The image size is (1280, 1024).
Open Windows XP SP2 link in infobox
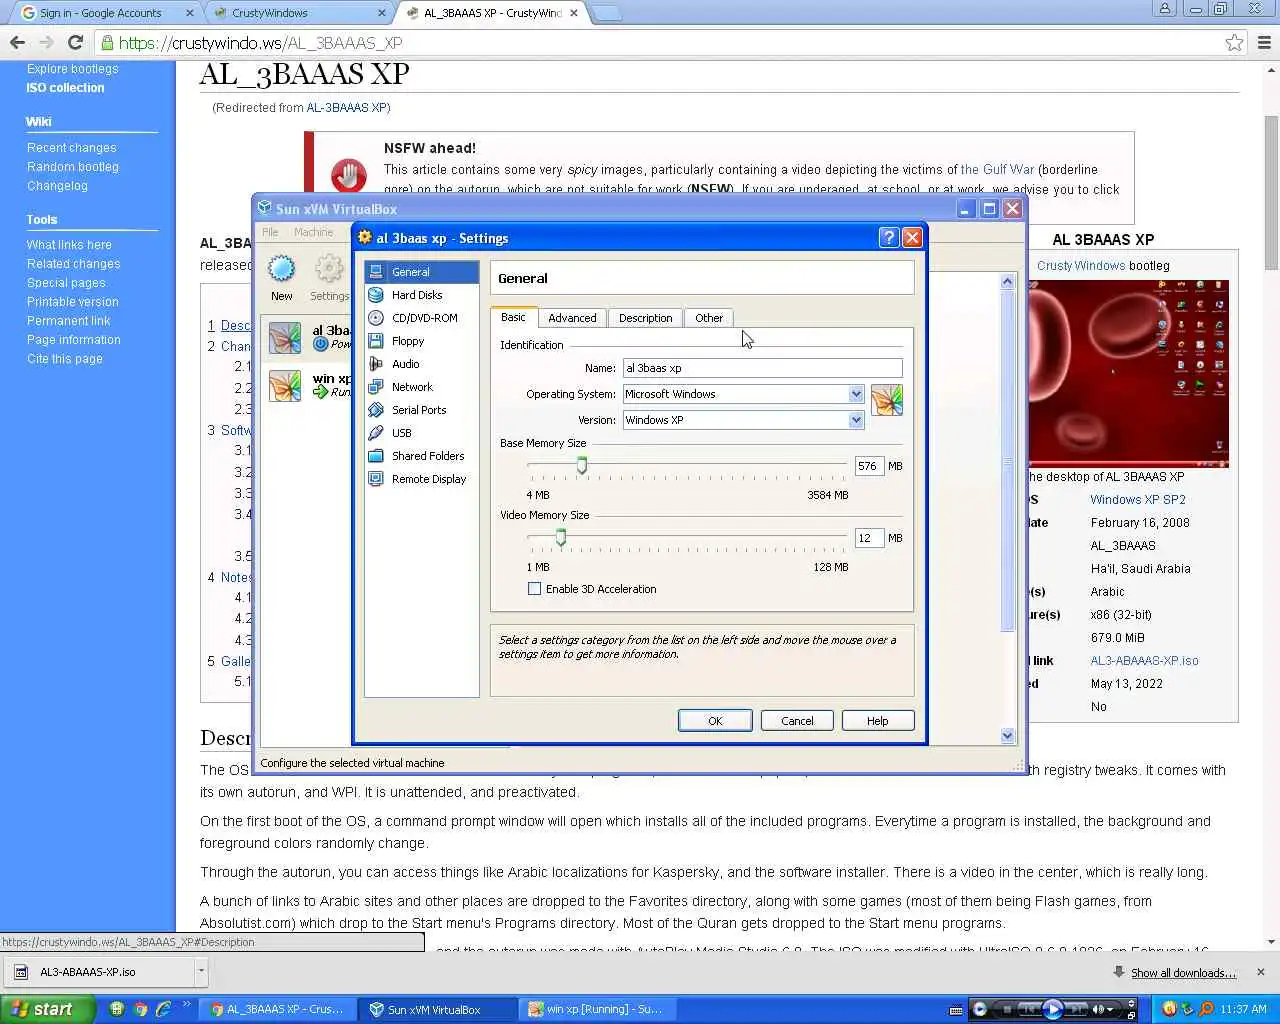click(x=1138, y=500)
